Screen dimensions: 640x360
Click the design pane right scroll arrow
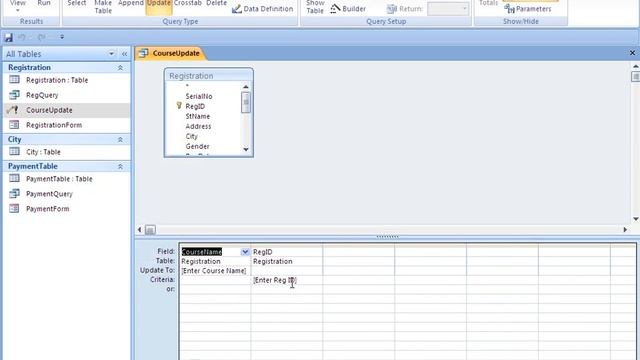coord(625,230)
